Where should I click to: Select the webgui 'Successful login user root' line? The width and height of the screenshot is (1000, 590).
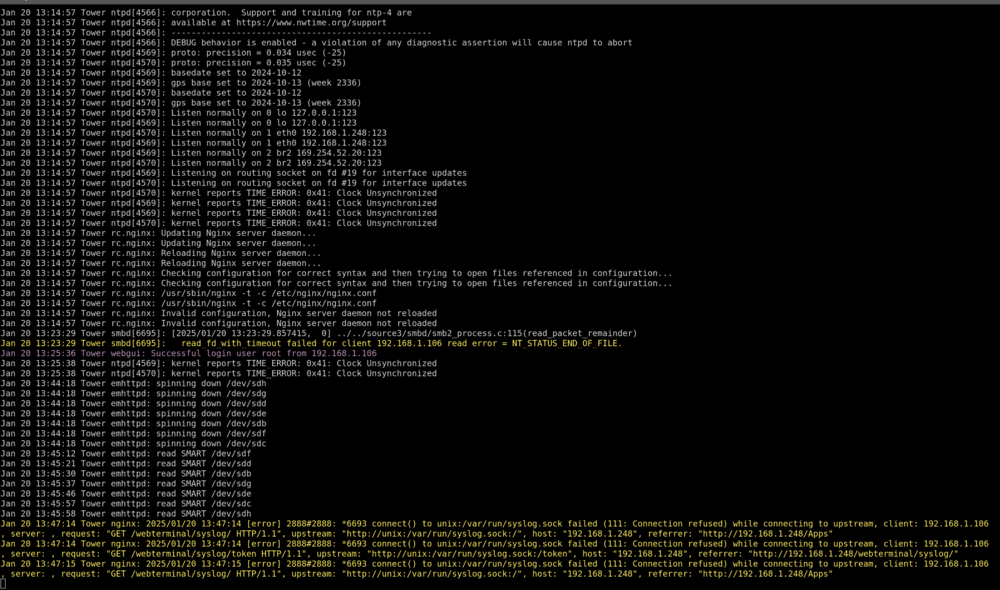click(188, 353)
